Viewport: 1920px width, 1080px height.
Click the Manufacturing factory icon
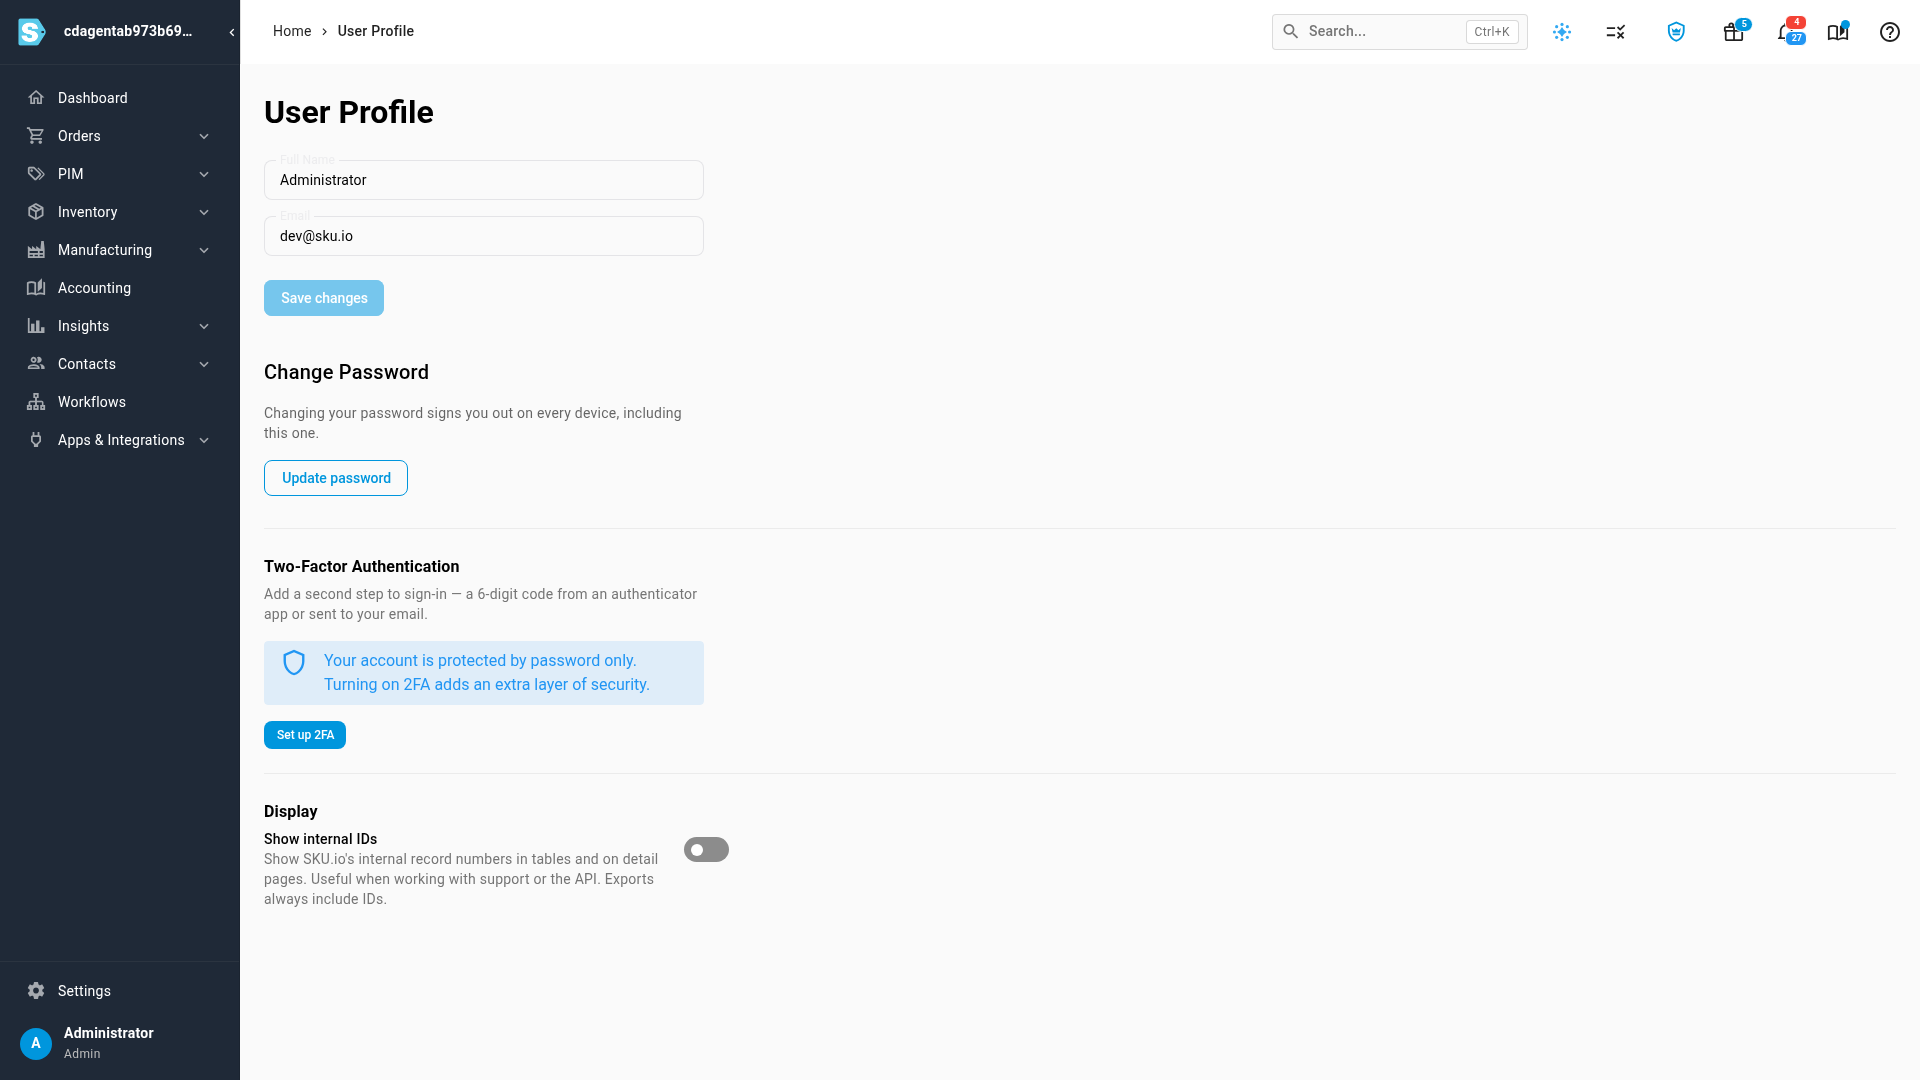pos(36,250)
